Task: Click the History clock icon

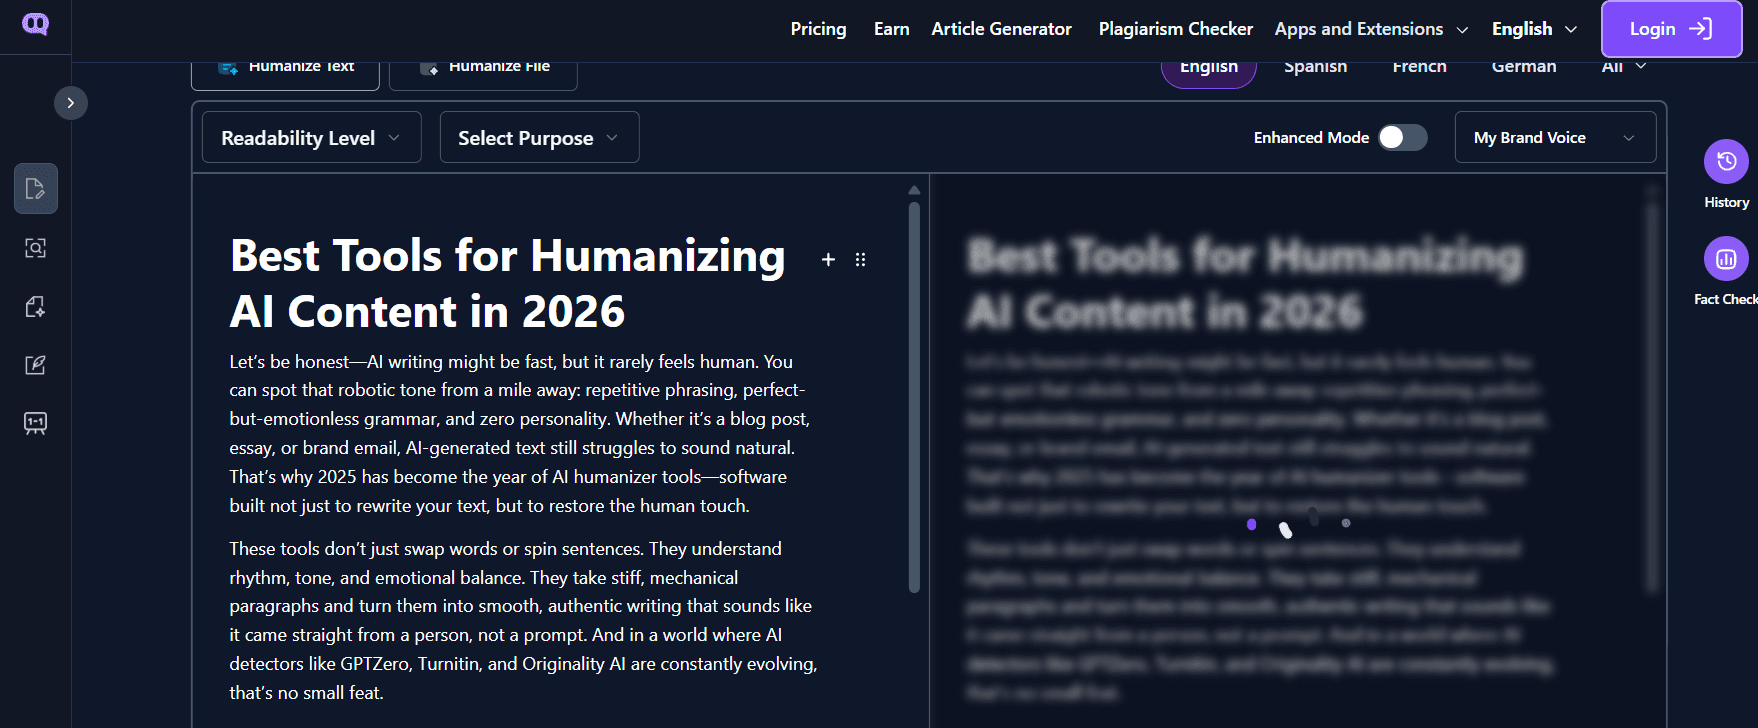Action: (x=1726, y=161)
